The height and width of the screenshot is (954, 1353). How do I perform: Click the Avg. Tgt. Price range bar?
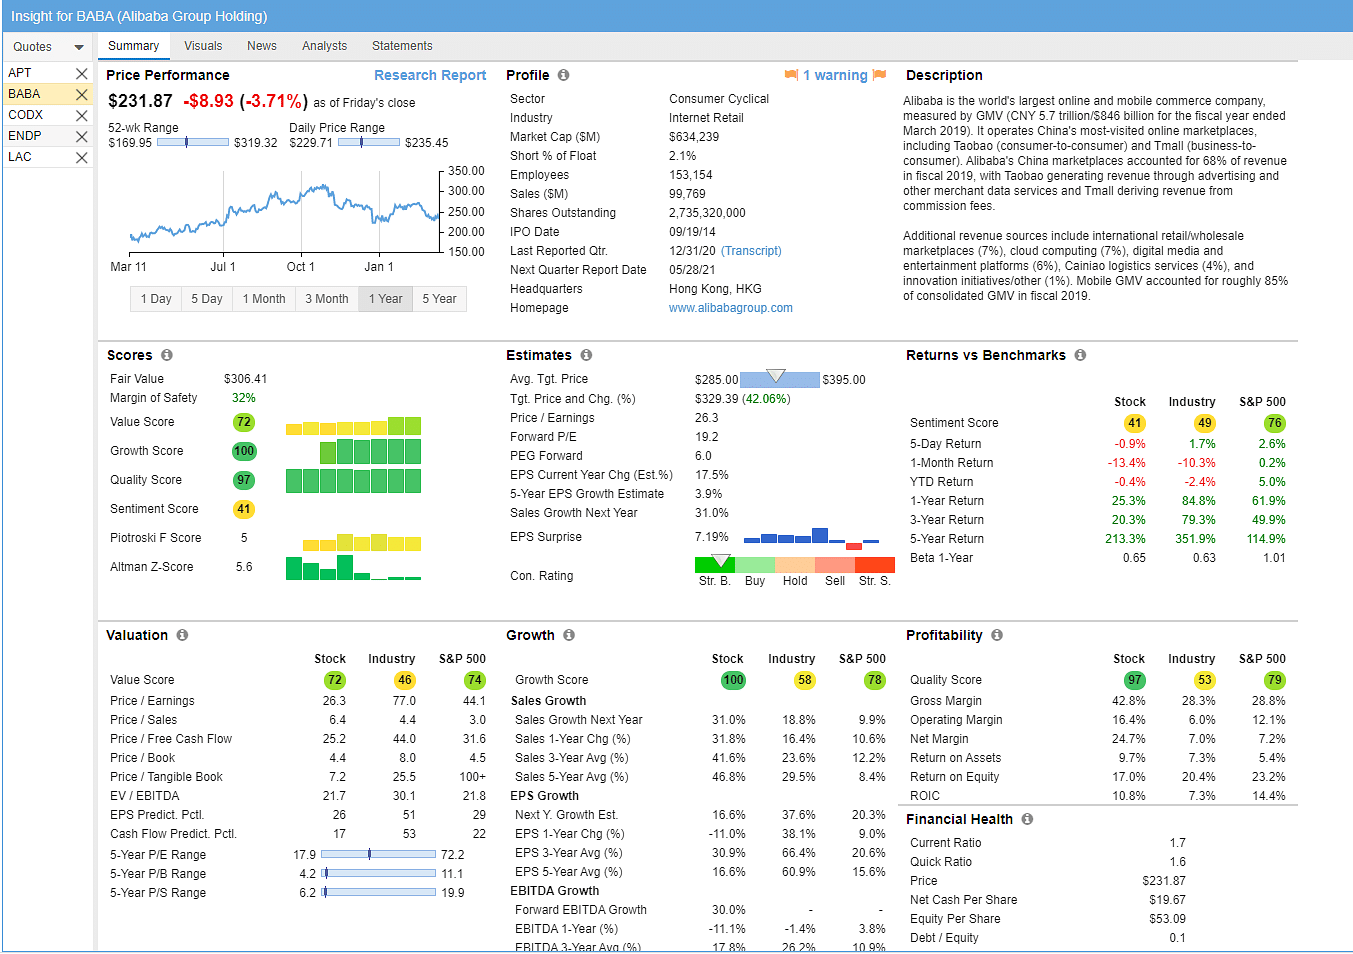[779, 379]
